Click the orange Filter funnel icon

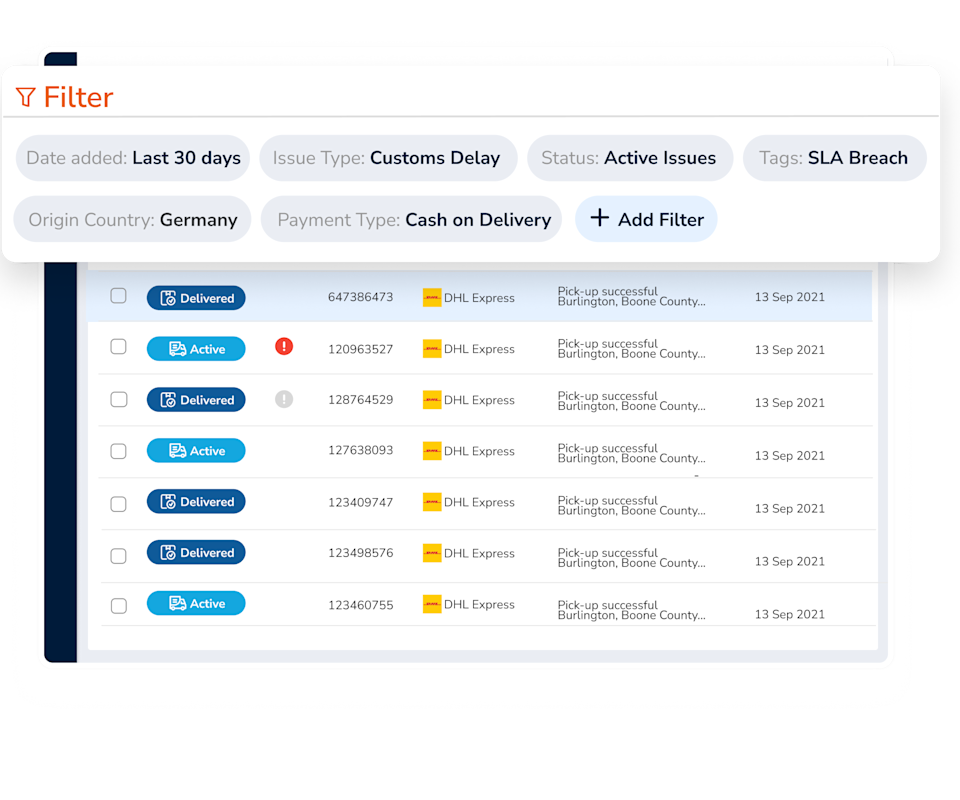(x=26, y=97)
